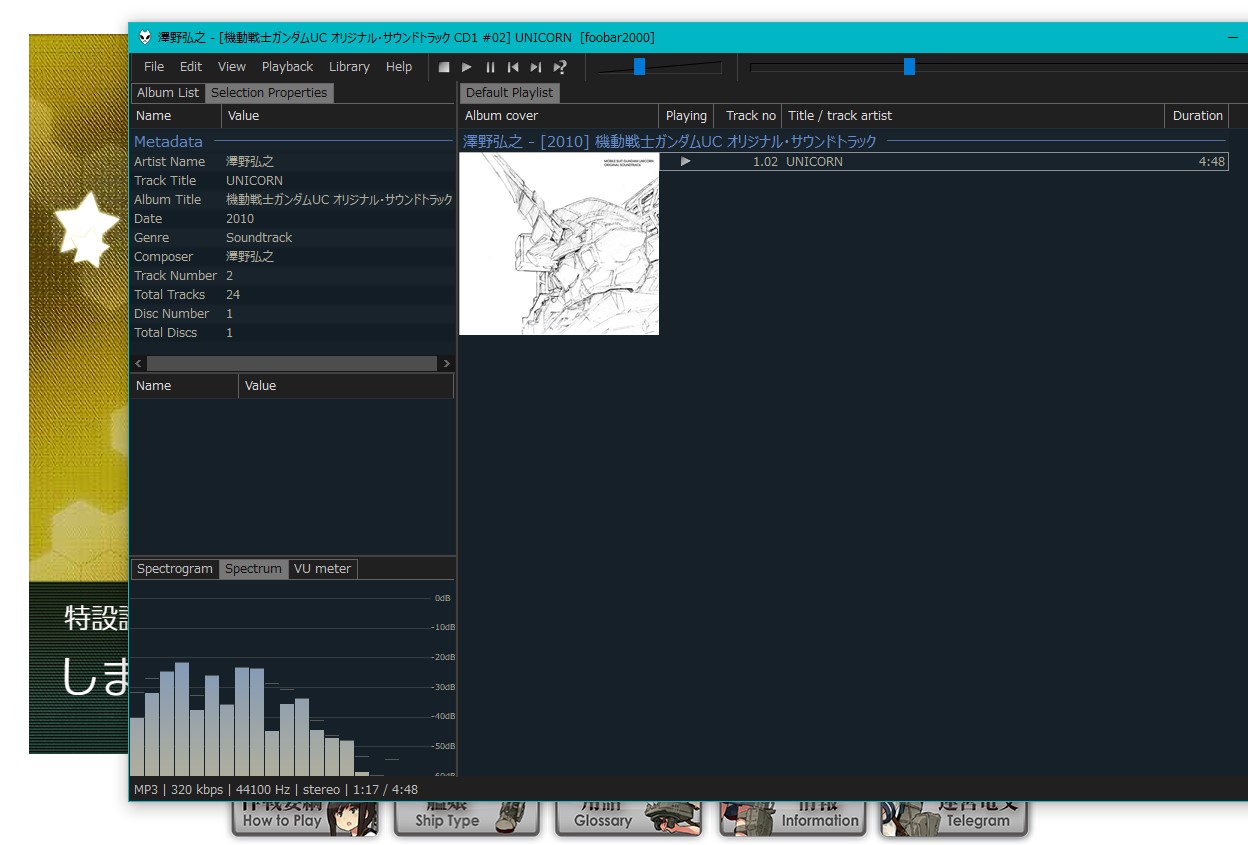
Task: Click the 4:48 duration in the playlist
Action: click(1212, 162)
